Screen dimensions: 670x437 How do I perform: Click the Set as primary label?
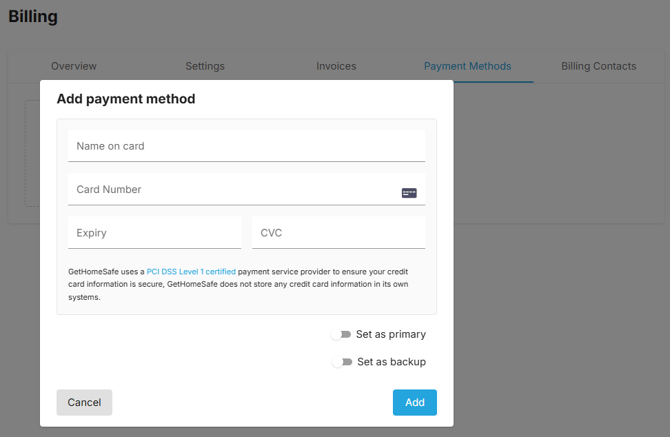[391, 334]
